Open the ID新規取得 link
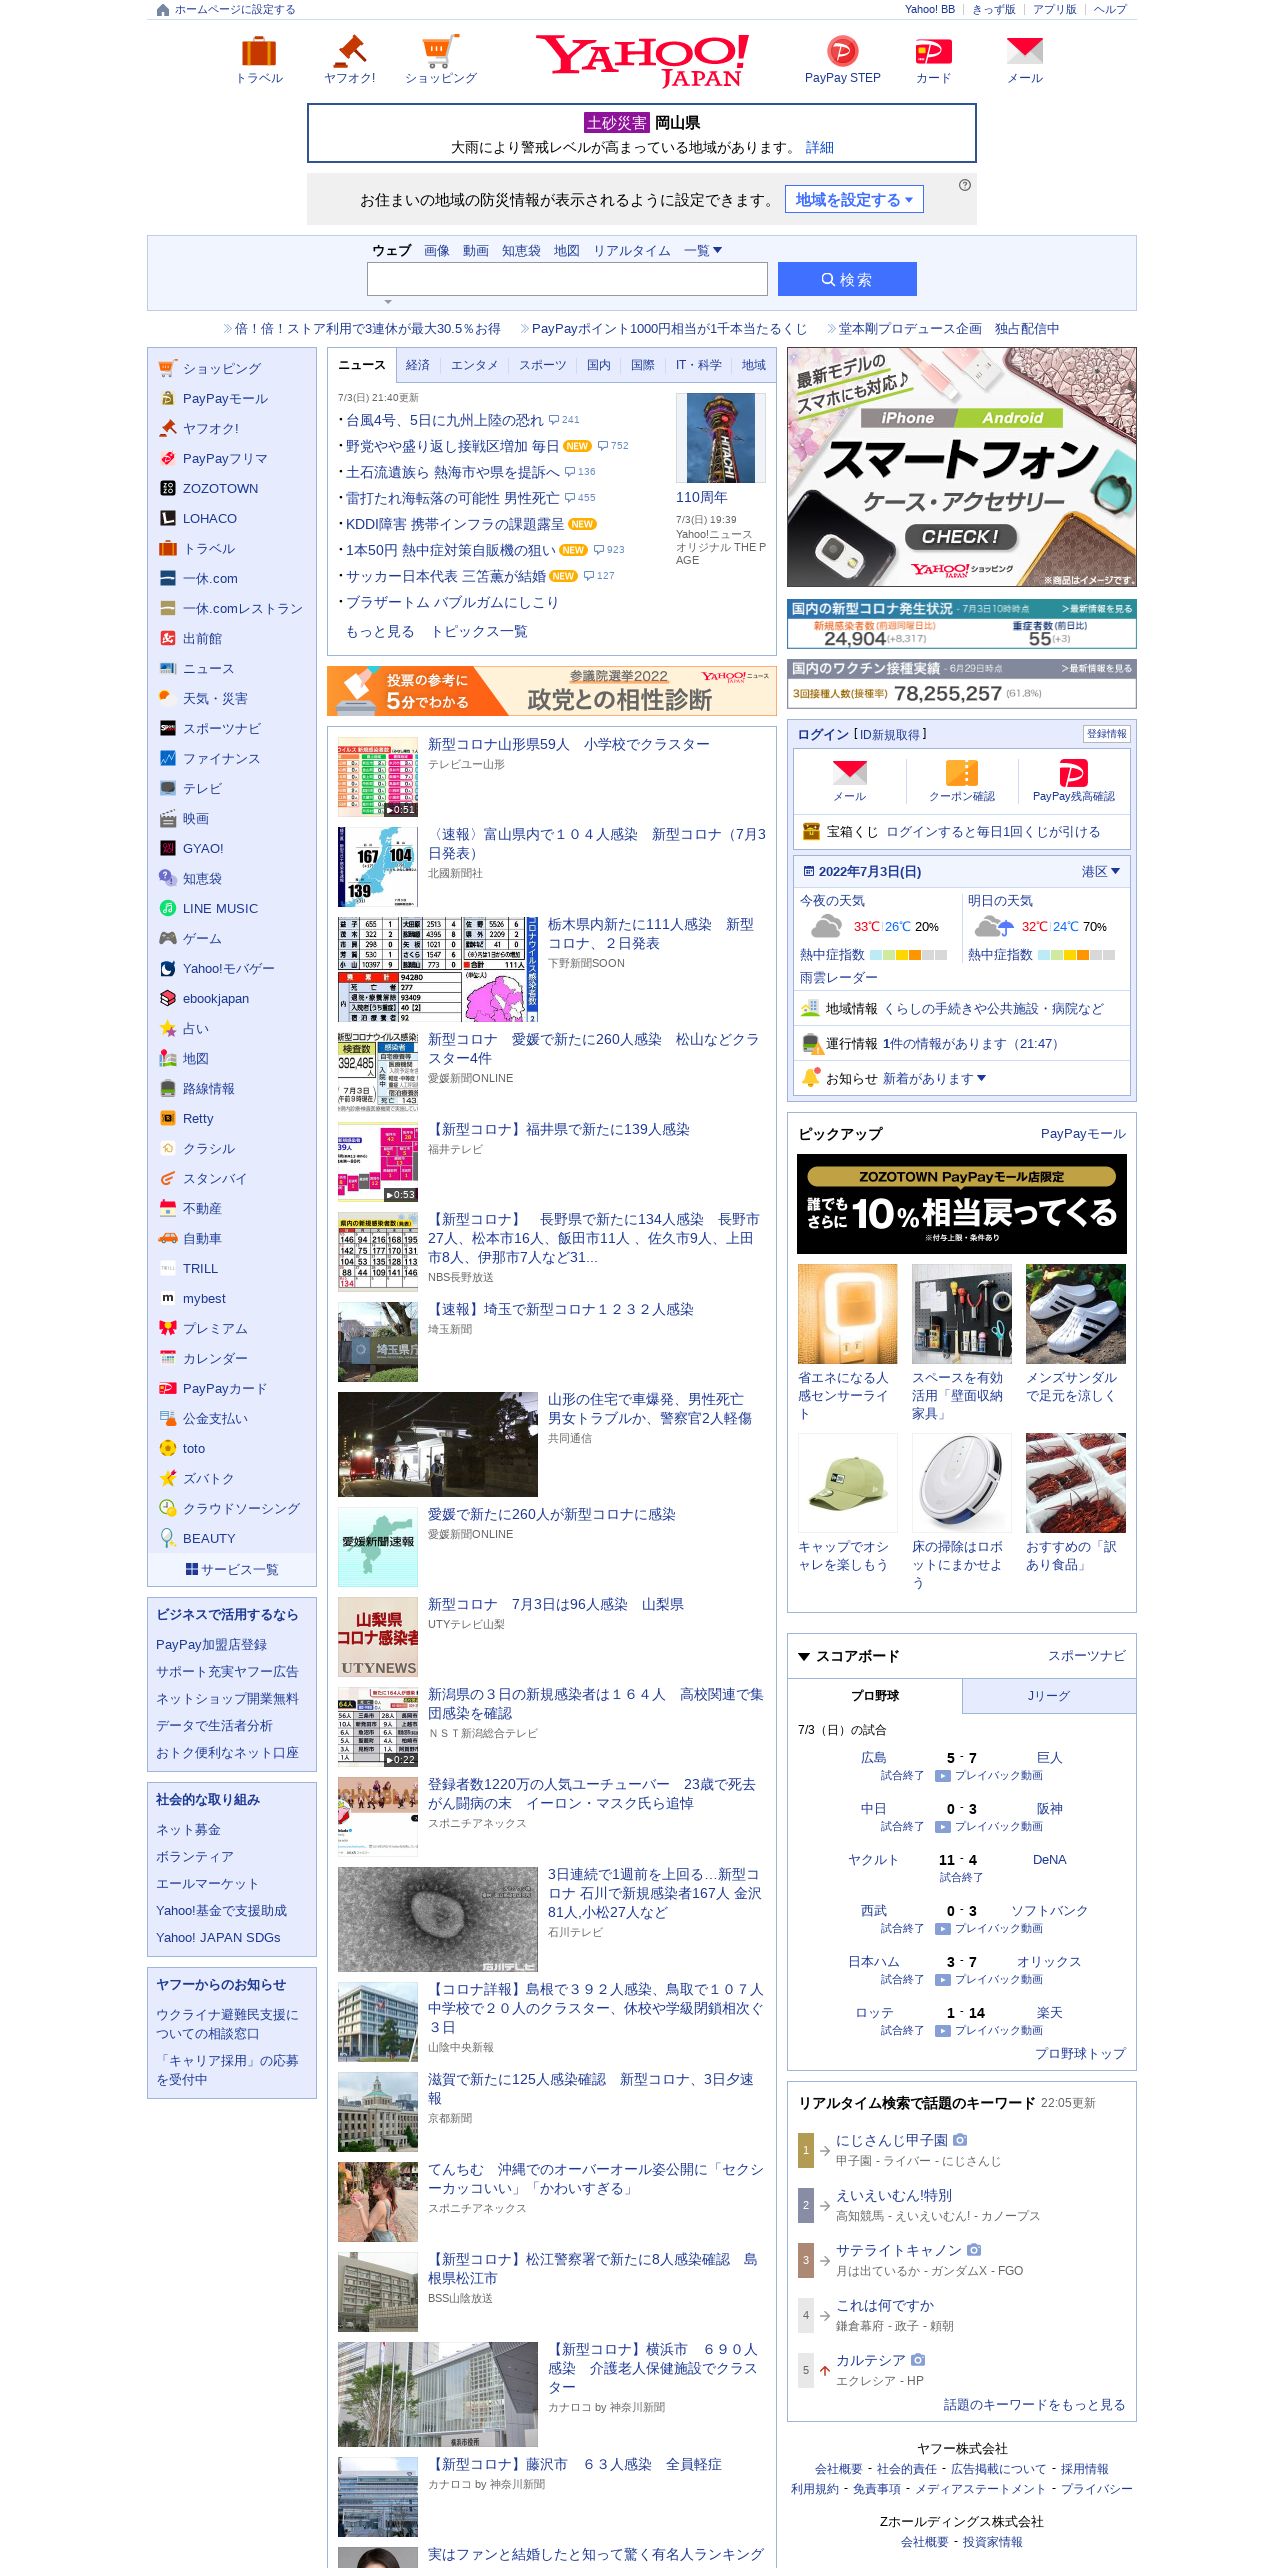 tap(890, 734)
